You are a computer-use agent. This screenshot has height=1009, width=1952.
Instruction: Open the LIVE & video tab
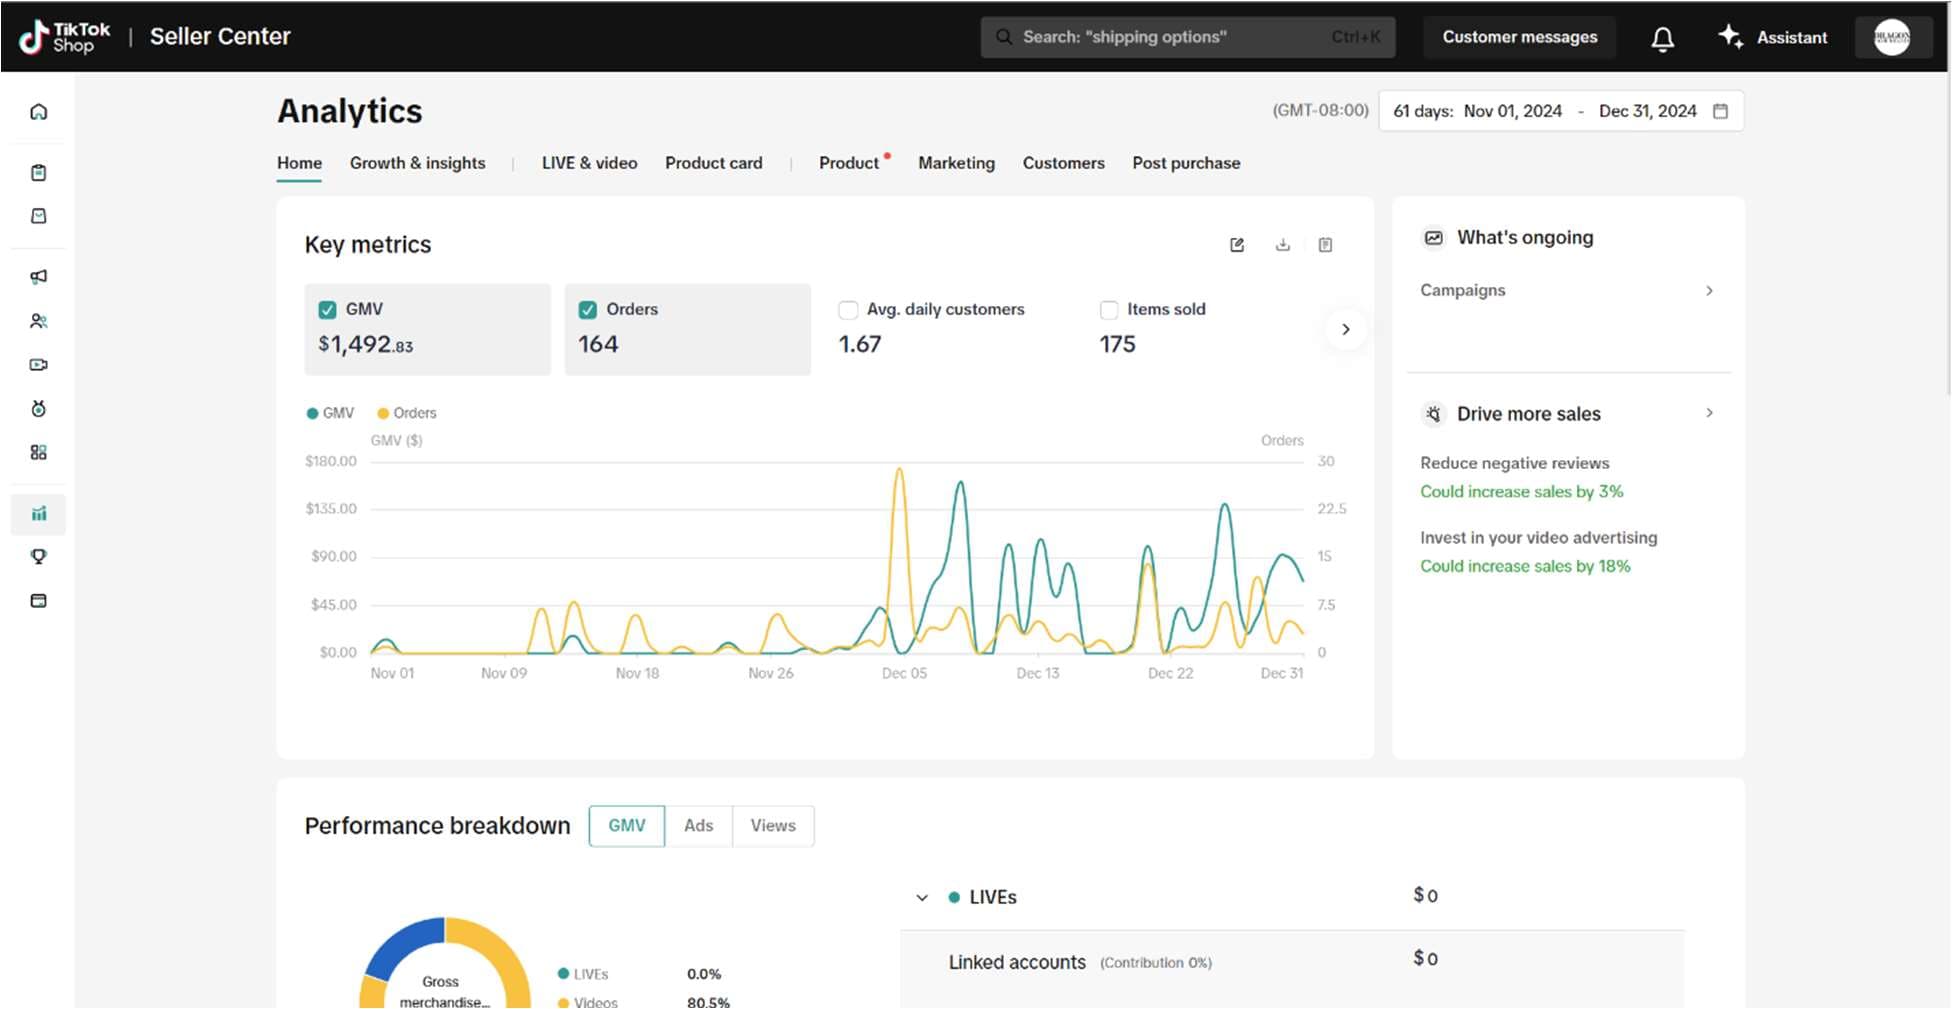589,163
